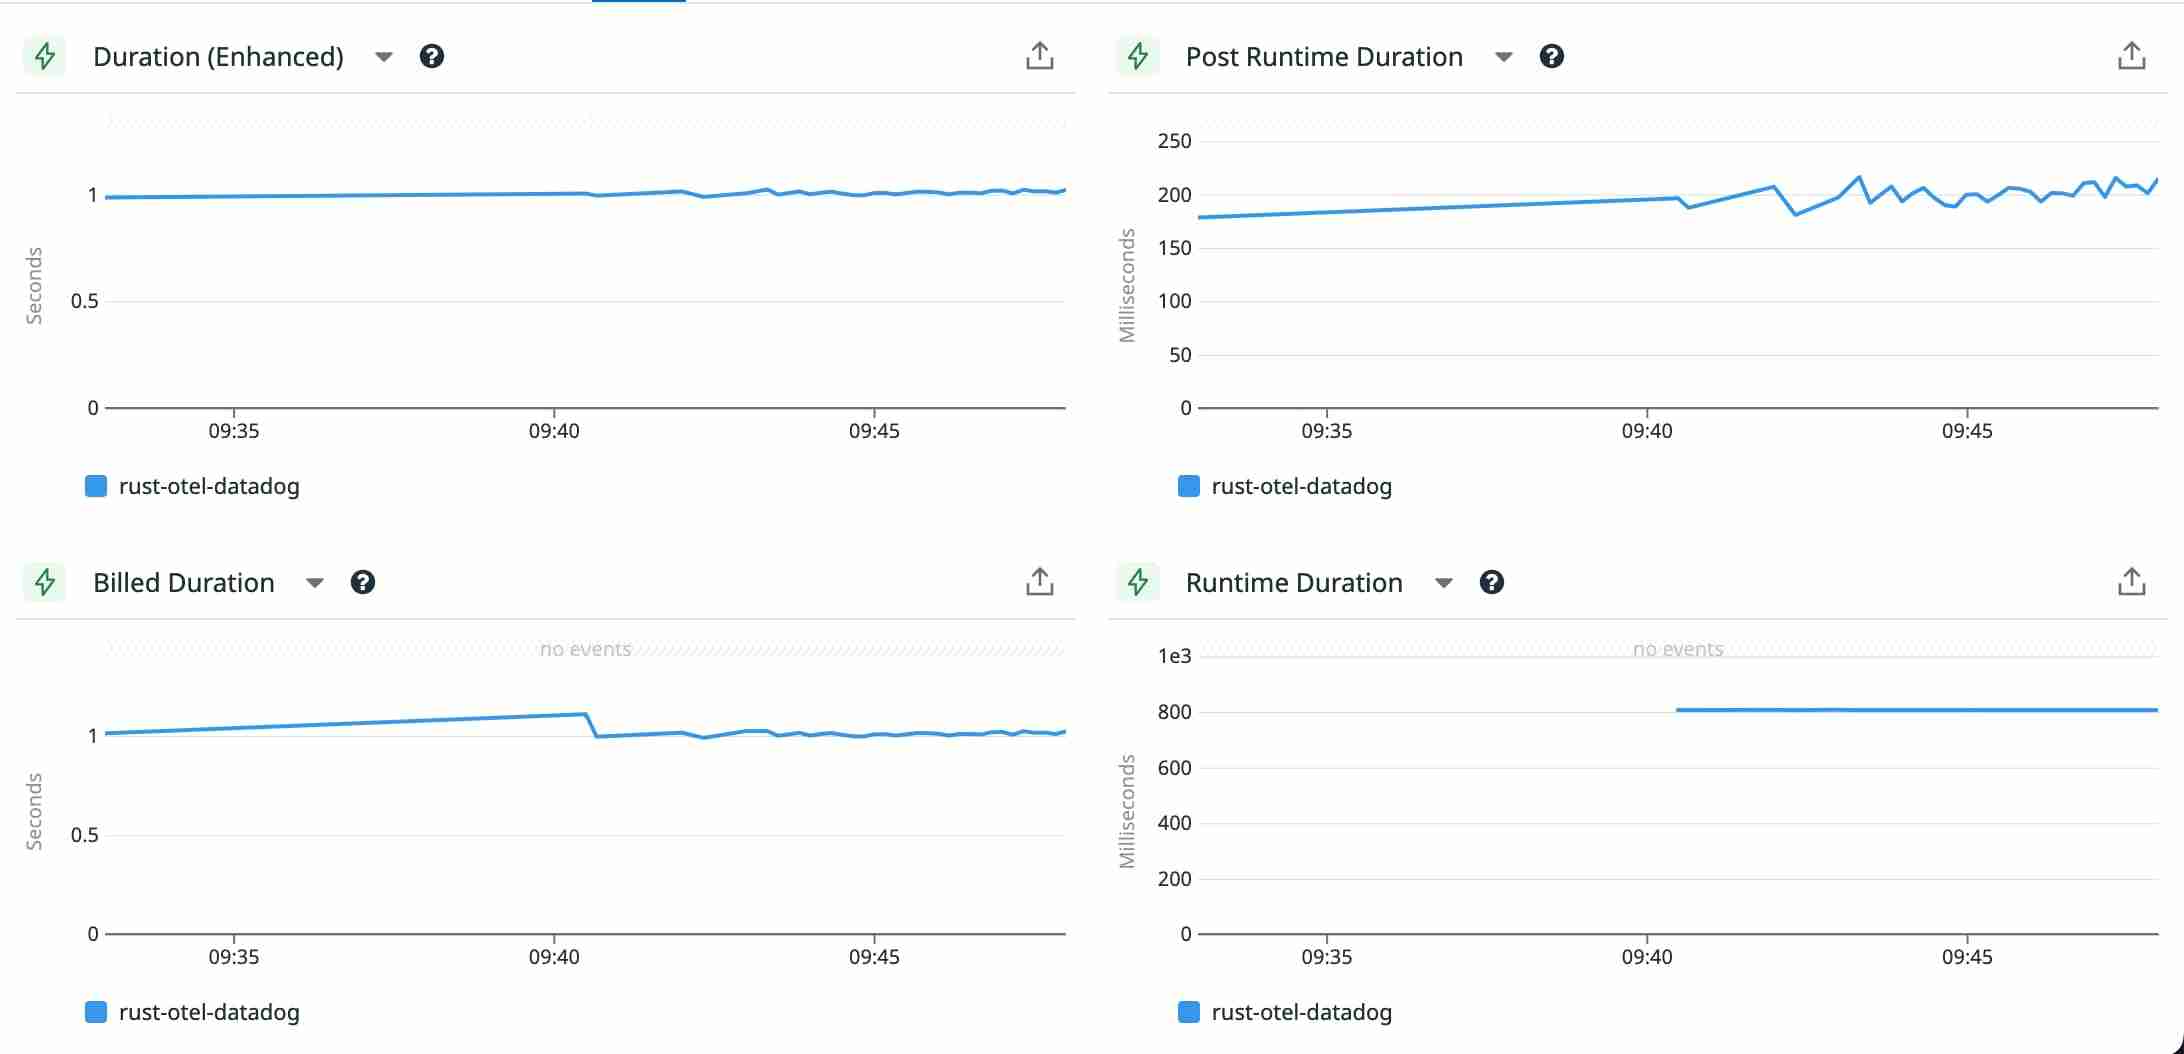Click the blue legend swatch under Runtime Duration

pos(1188,1012)
